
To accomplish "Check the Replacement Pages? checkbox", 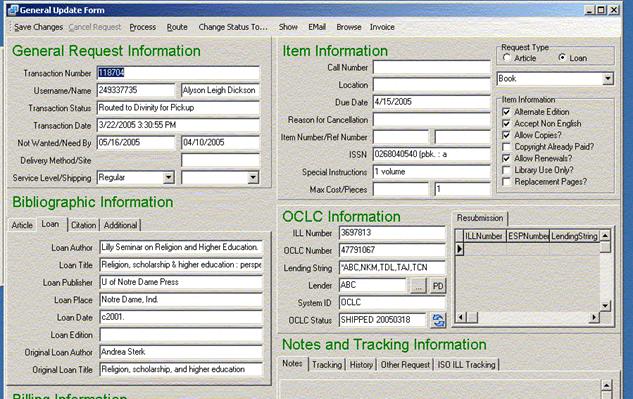I will (x=506, y=182).
